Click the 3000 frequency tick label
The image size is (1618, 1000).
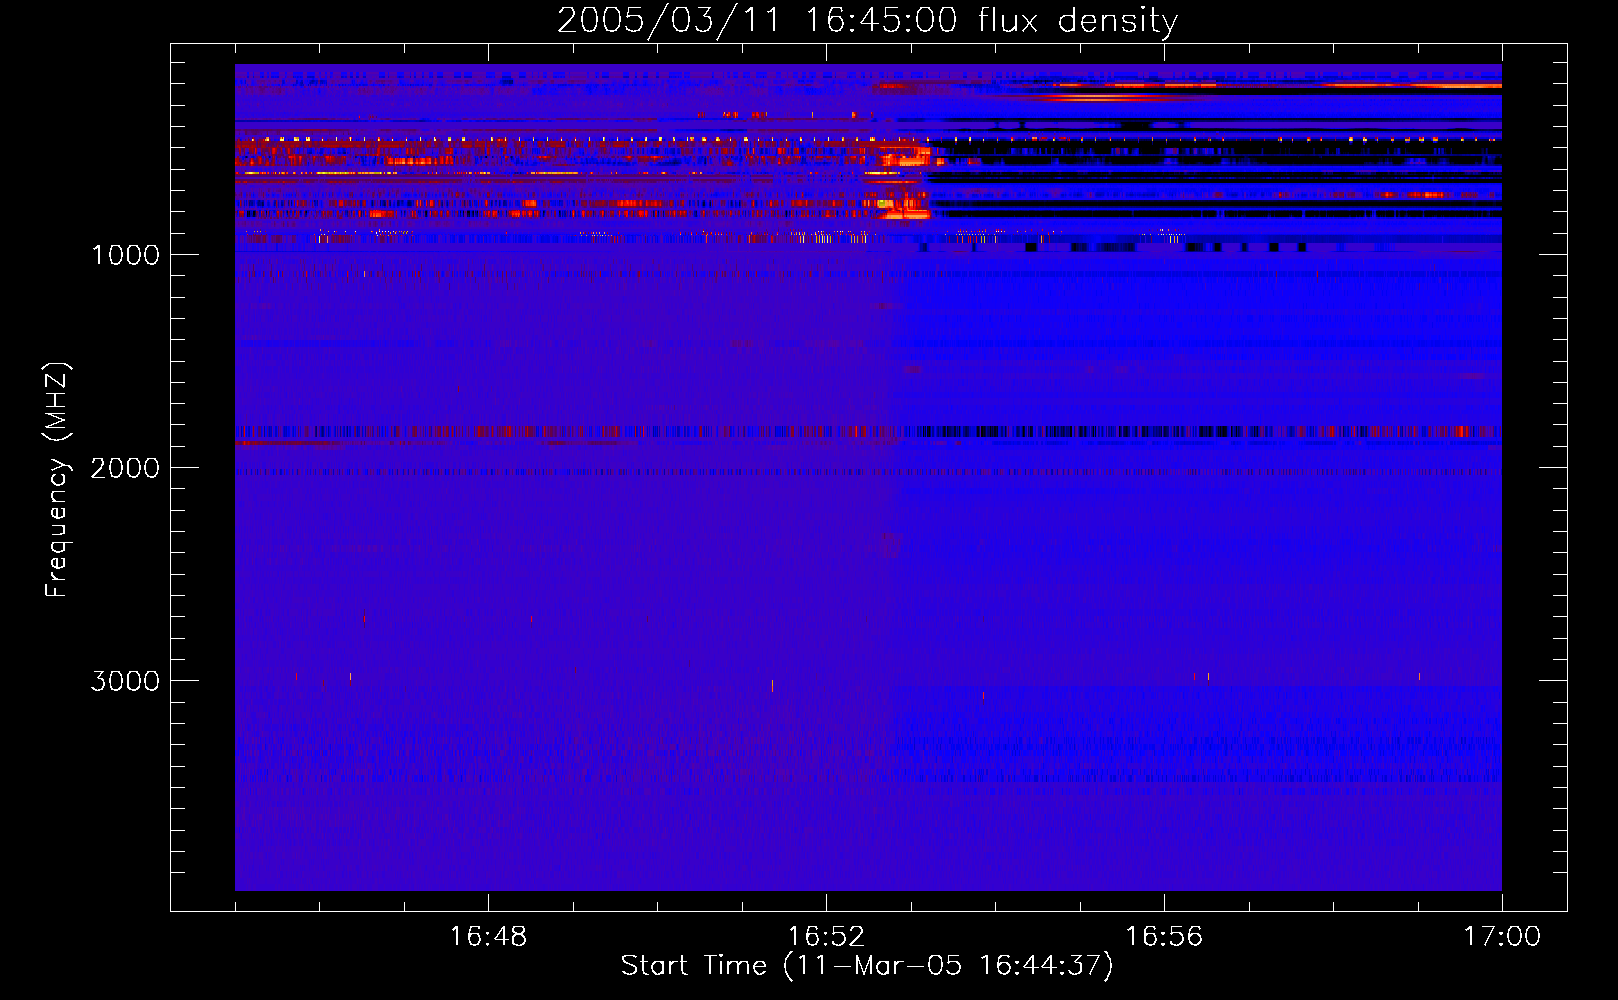[x=125, y=681]
